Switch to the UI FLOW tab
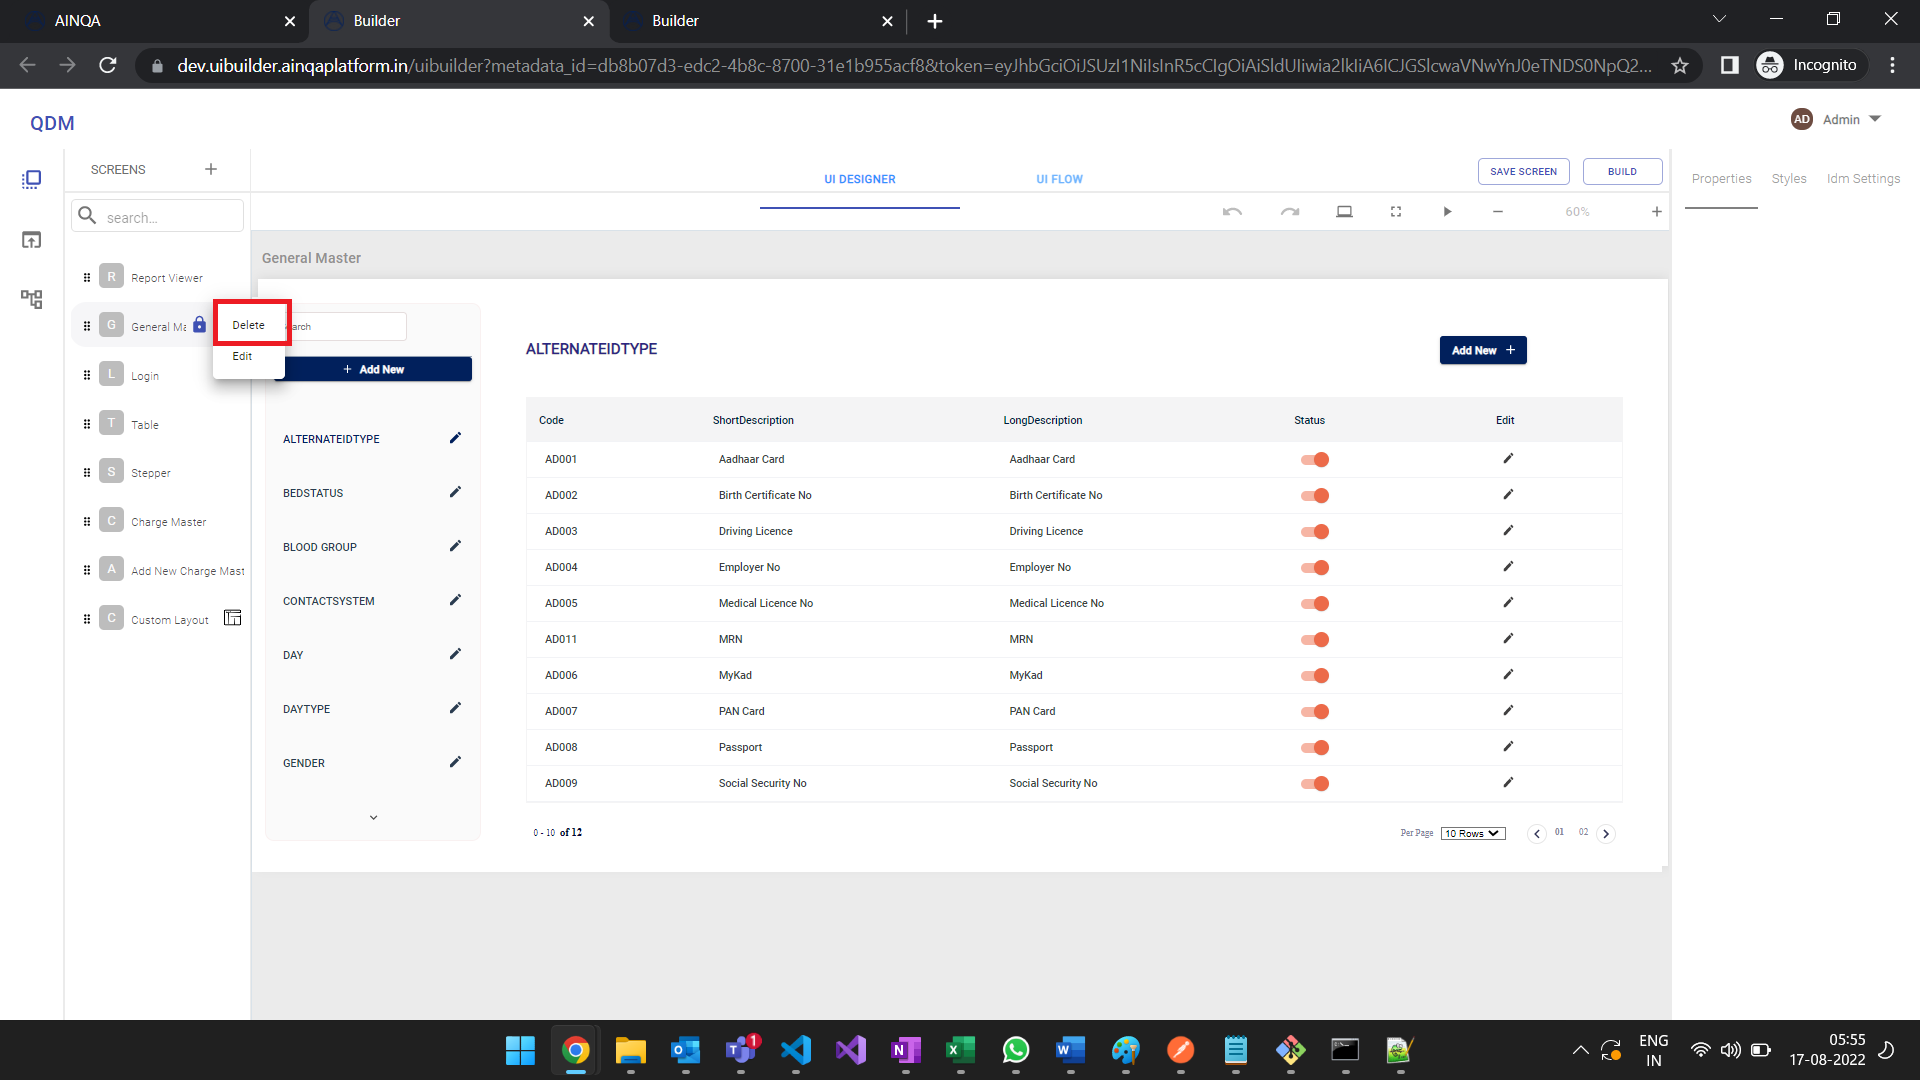1922x1080 pixels. [x=1059, y=180]
